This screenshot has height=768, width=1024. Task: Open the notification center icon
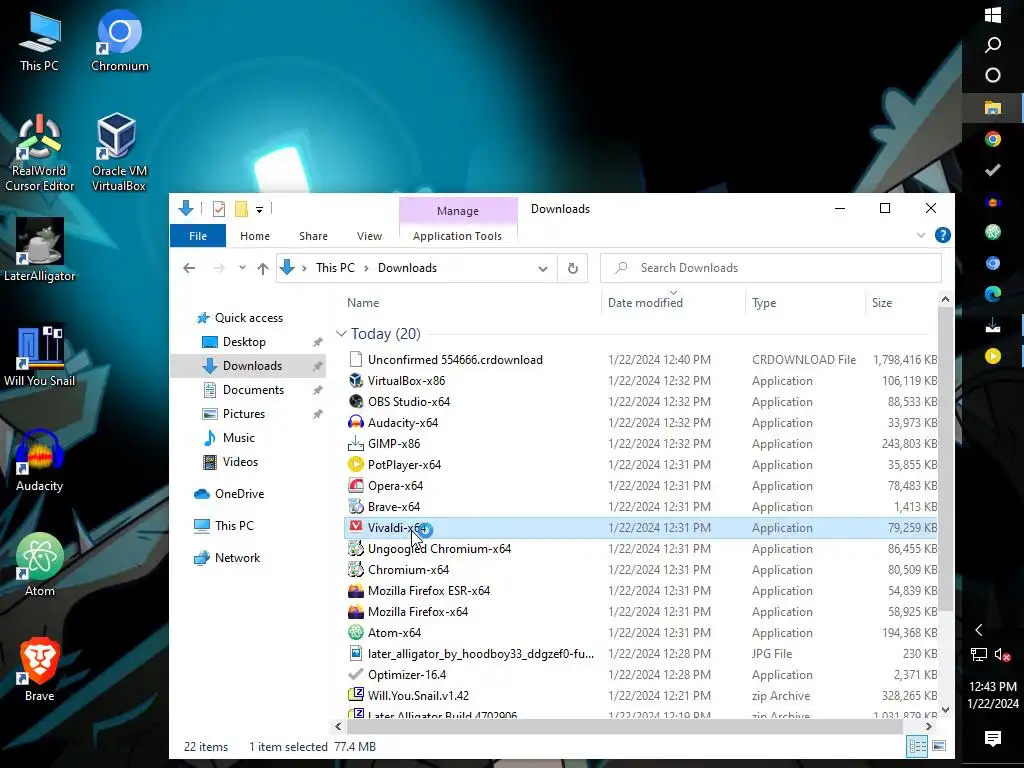[x=993, y=739]
